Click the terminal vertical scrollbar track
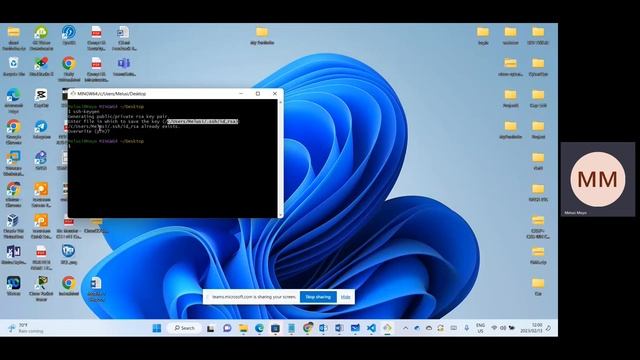Screen dimensions: 640x360 280,158
